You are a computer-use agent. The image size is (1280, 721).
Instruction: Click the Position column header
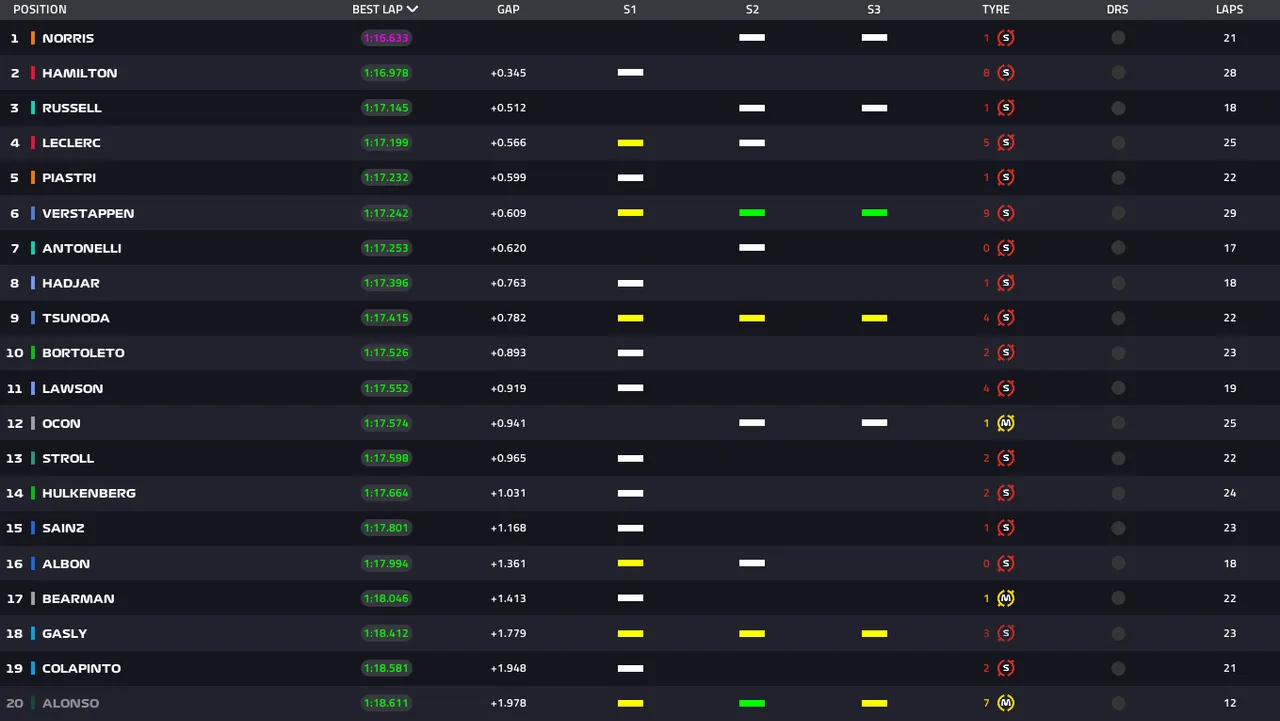(x=40, y=9)
